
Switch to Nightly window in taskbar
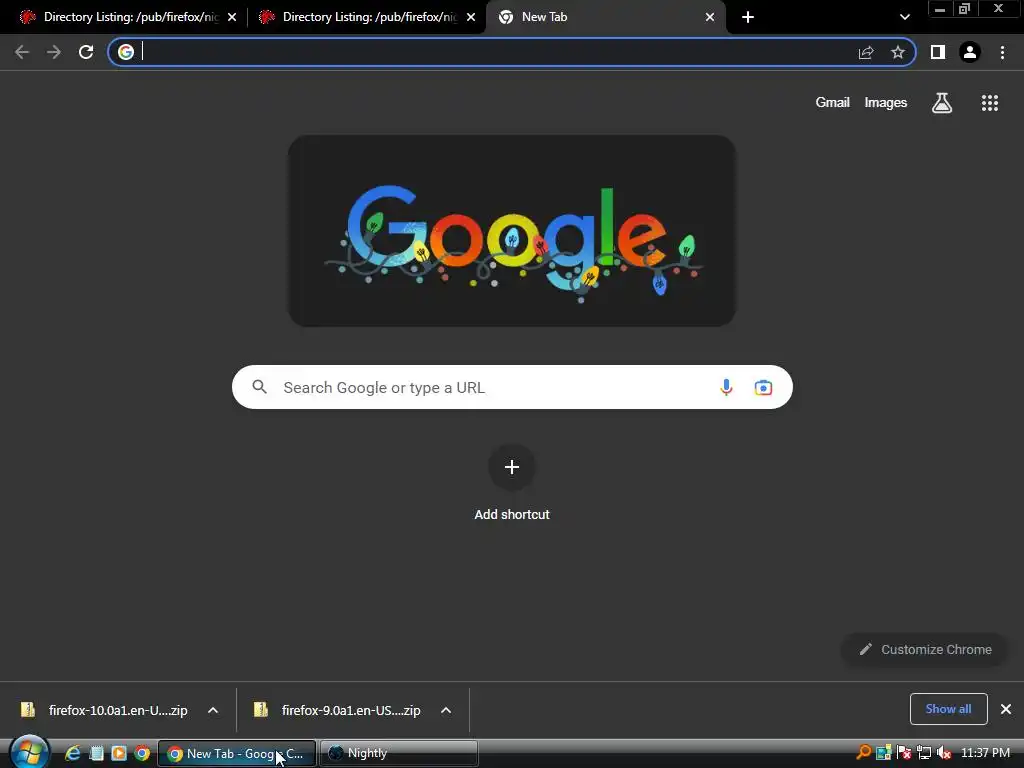point(398,753)
